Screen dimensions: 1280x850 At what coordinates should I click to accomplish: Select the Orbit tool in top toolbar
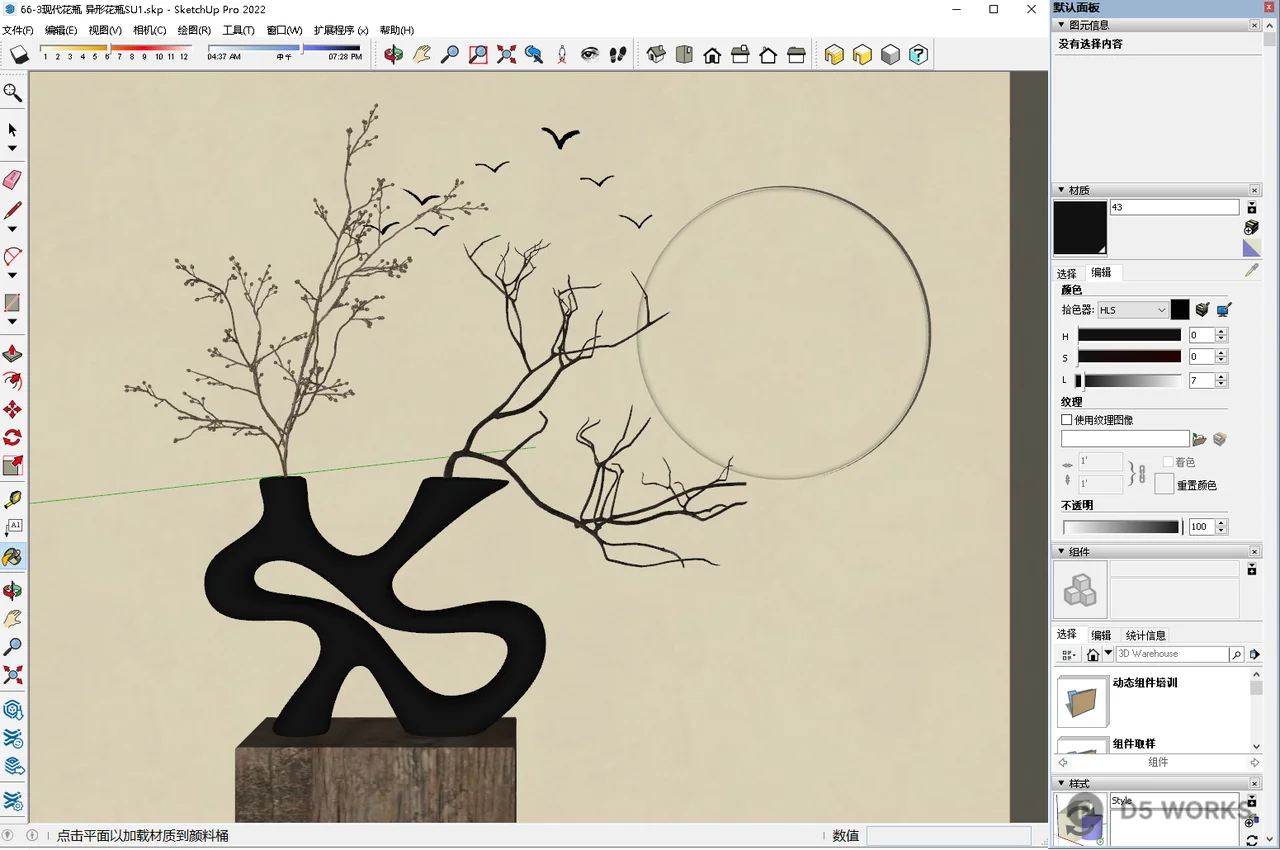point(394,54)
